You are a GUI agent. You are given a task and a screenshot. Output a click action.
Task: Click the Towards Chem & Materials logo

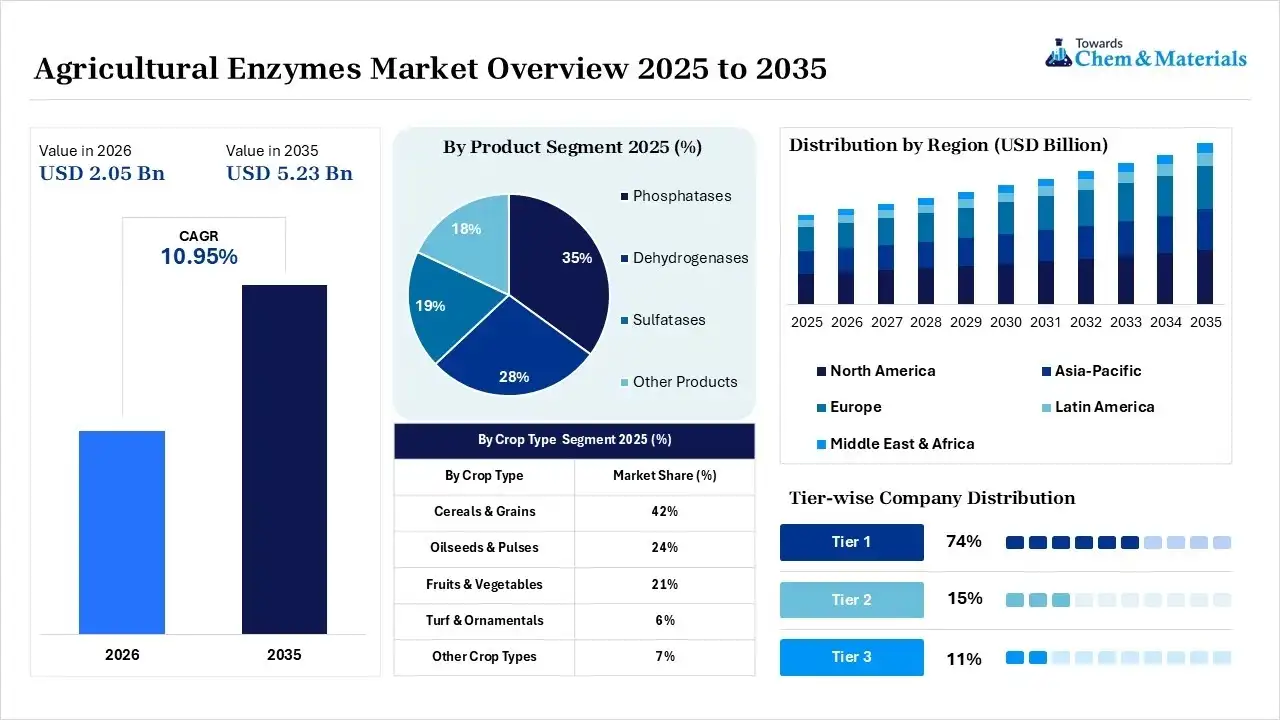pos(1146,53)
